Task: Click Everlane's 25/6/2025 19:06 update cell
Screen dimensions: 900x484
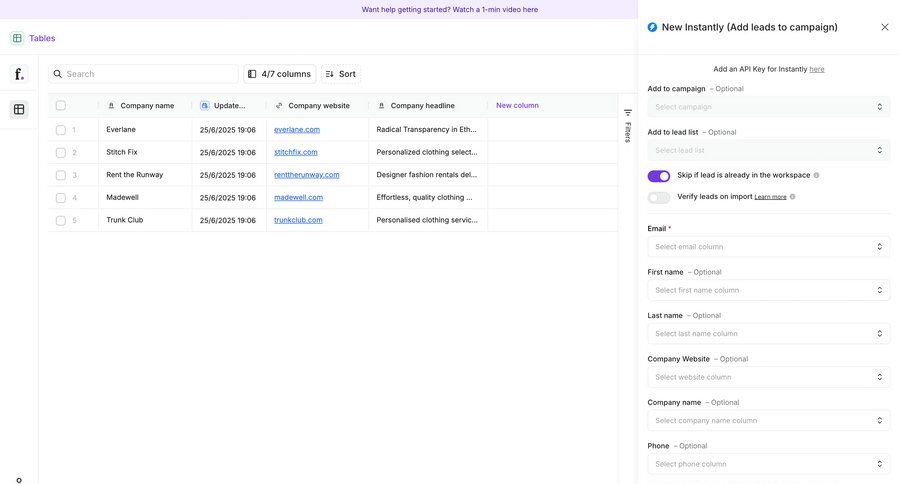Action: [229, 130]
